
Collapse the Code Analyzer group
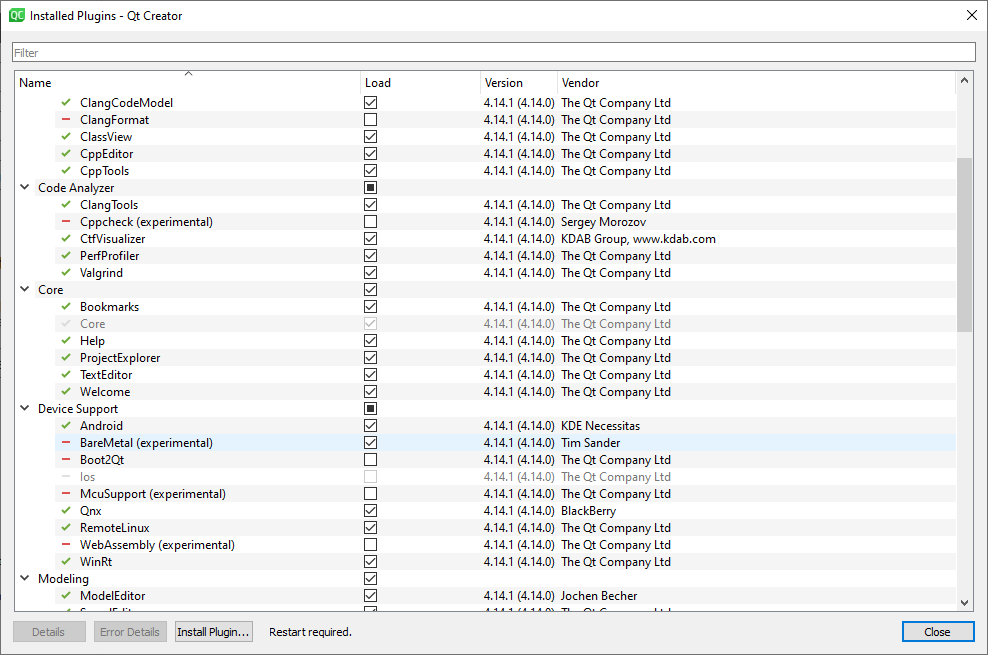(25, 188)
